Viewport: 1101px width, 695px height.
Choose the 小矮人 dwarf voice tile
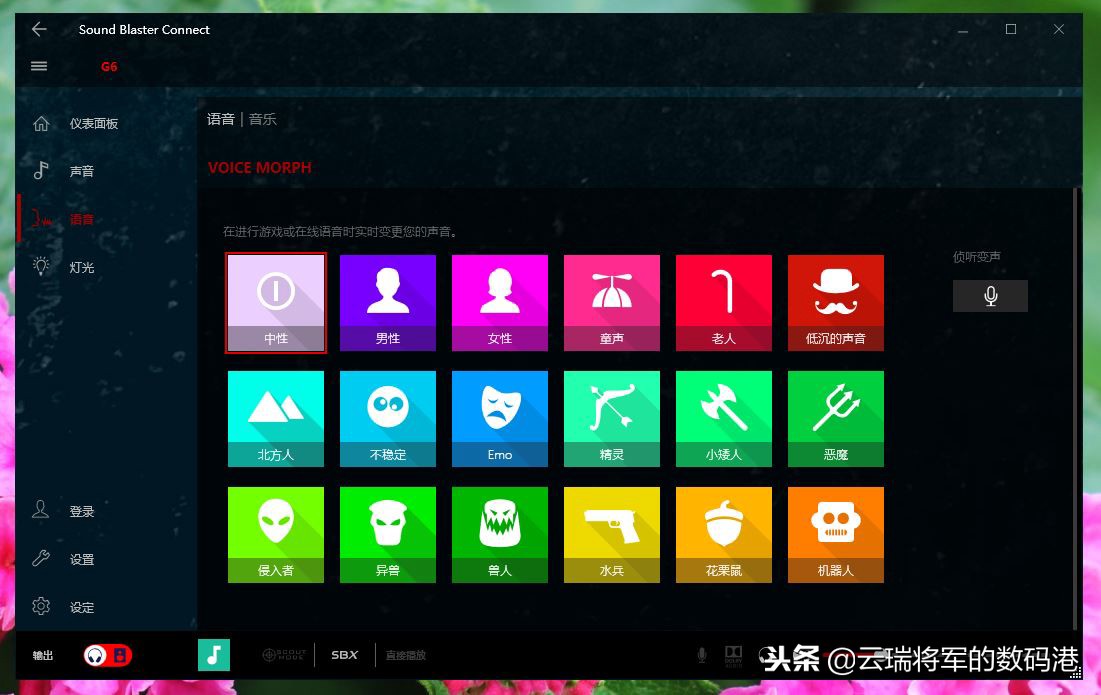723,419
